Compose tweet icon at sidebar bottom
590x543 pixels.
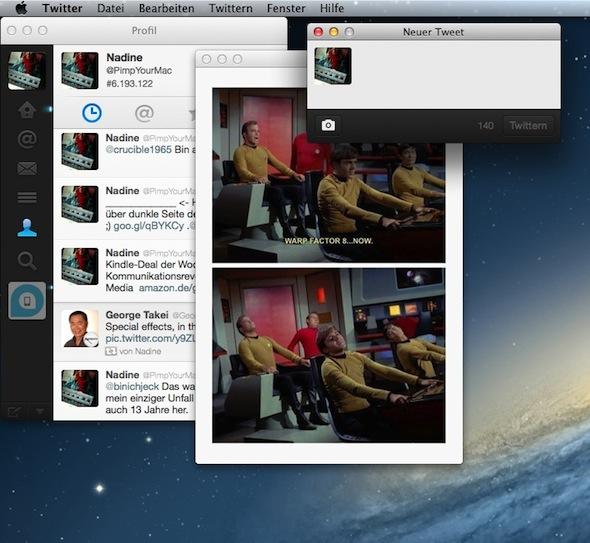(x=14, y=412)
